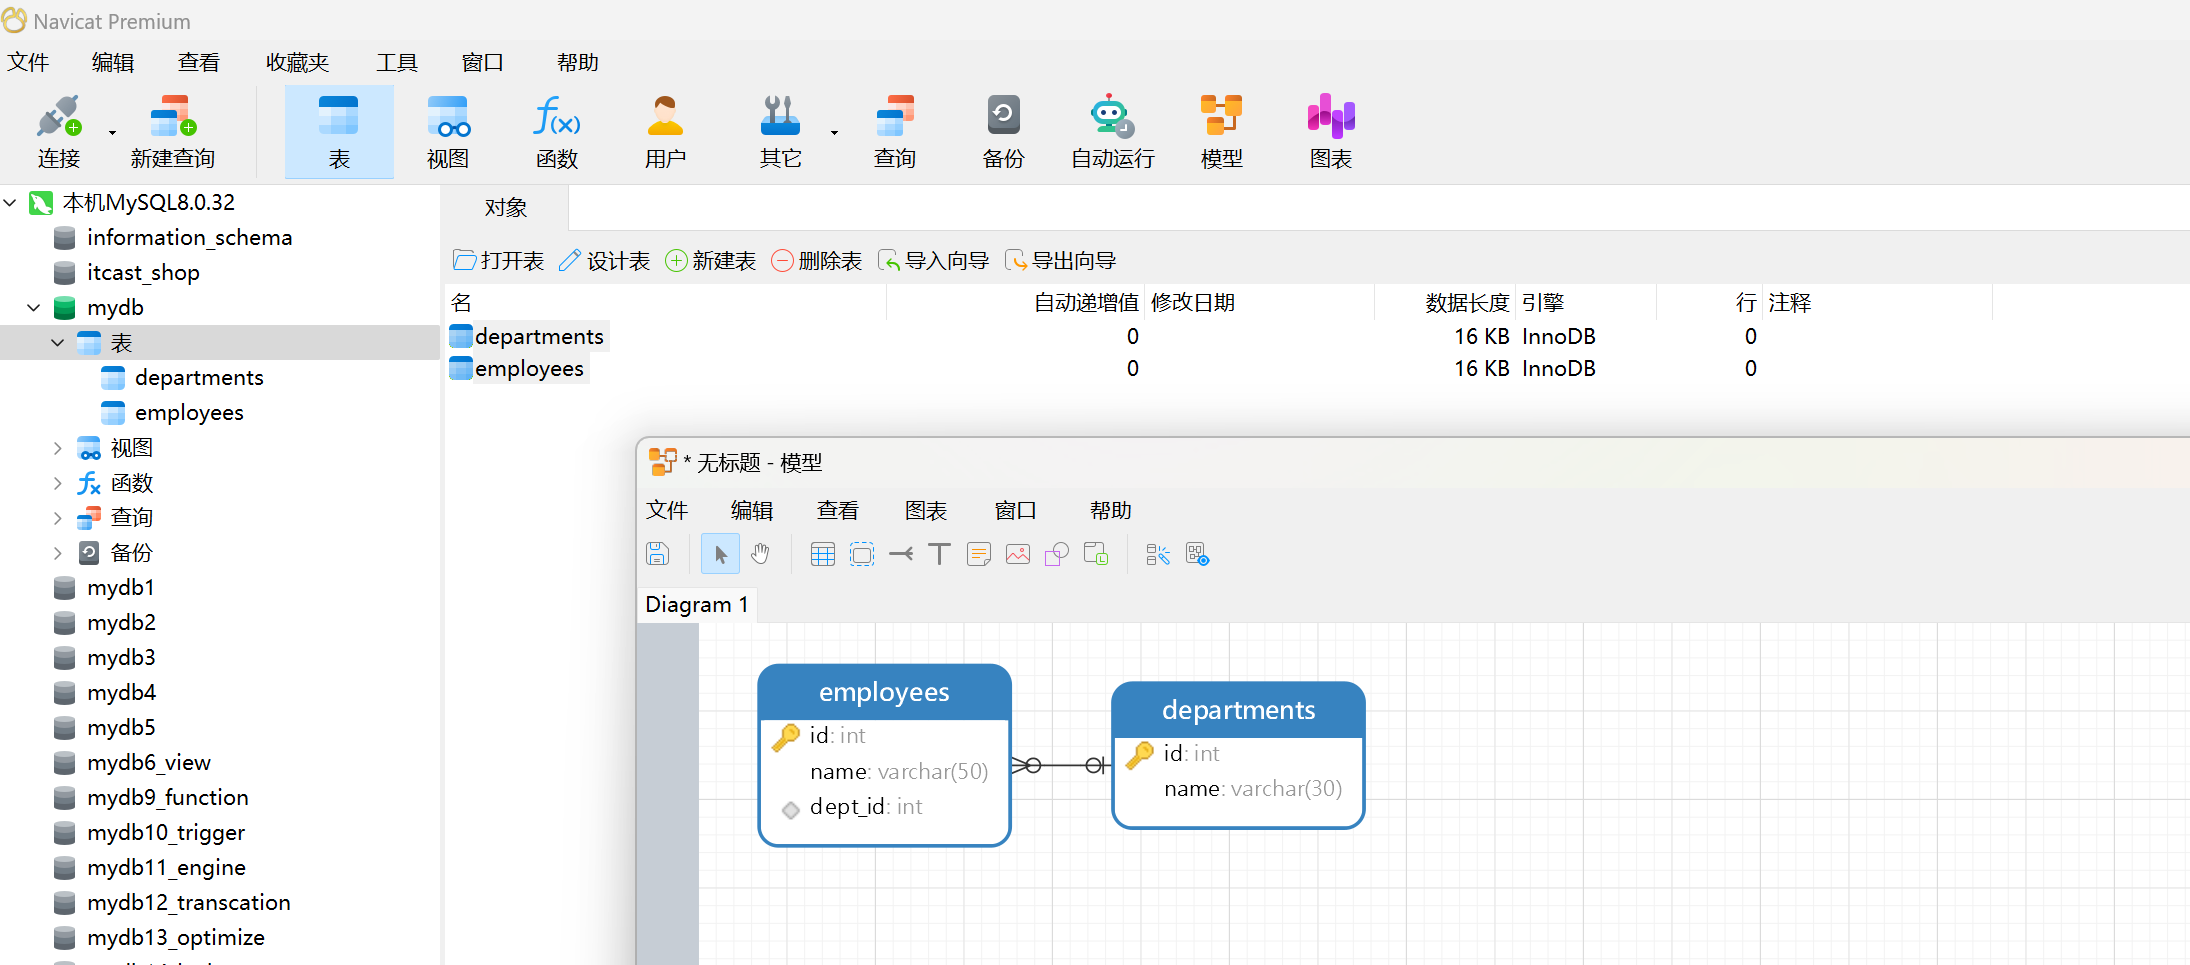Viewport: 2190px width, 965px height.
Task: Expand the 视图 node under mydb
Action: pyautogui.click(x=57, y=447)
